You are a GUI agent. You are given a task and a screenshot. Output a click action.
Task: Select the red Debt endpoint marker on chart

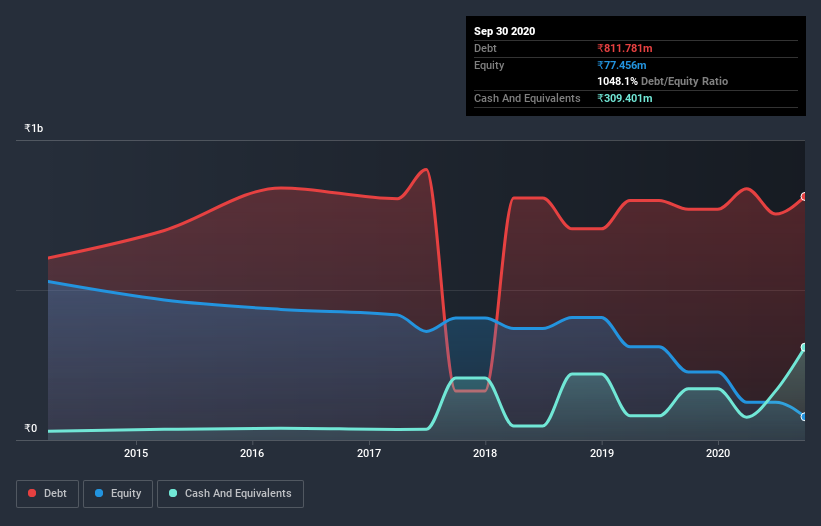(x=804, y=197)
